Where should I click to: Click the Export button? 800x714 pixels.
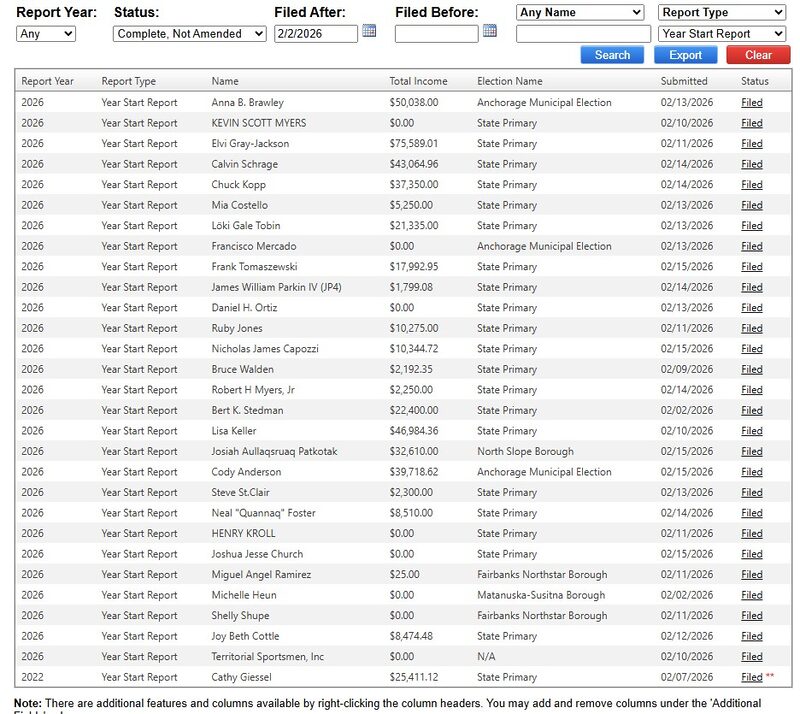point(685,55)
